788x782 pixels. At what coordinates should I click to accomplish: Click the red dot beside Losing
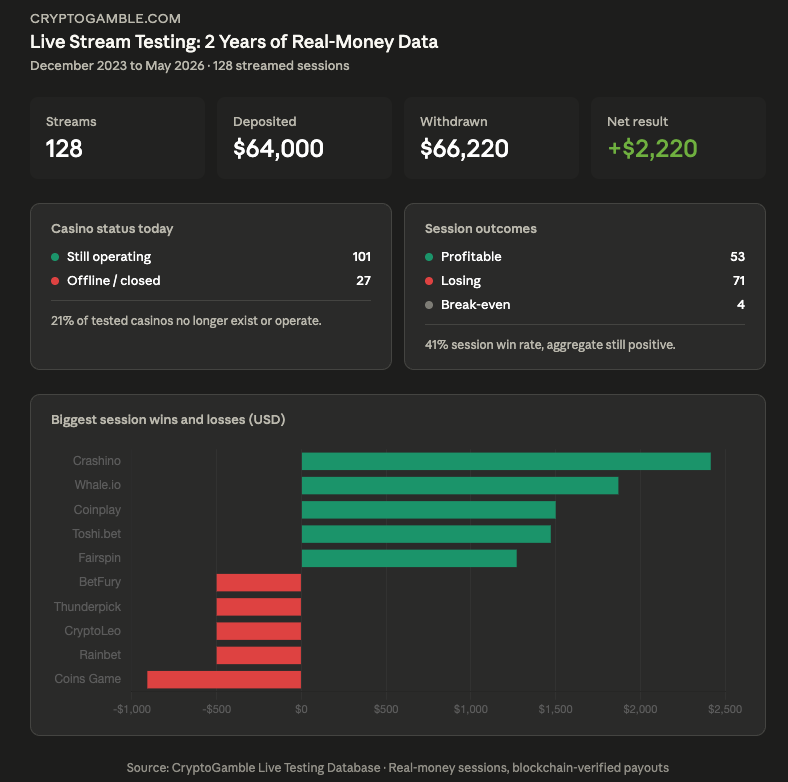pyautogui.click(x=429, y=281)
